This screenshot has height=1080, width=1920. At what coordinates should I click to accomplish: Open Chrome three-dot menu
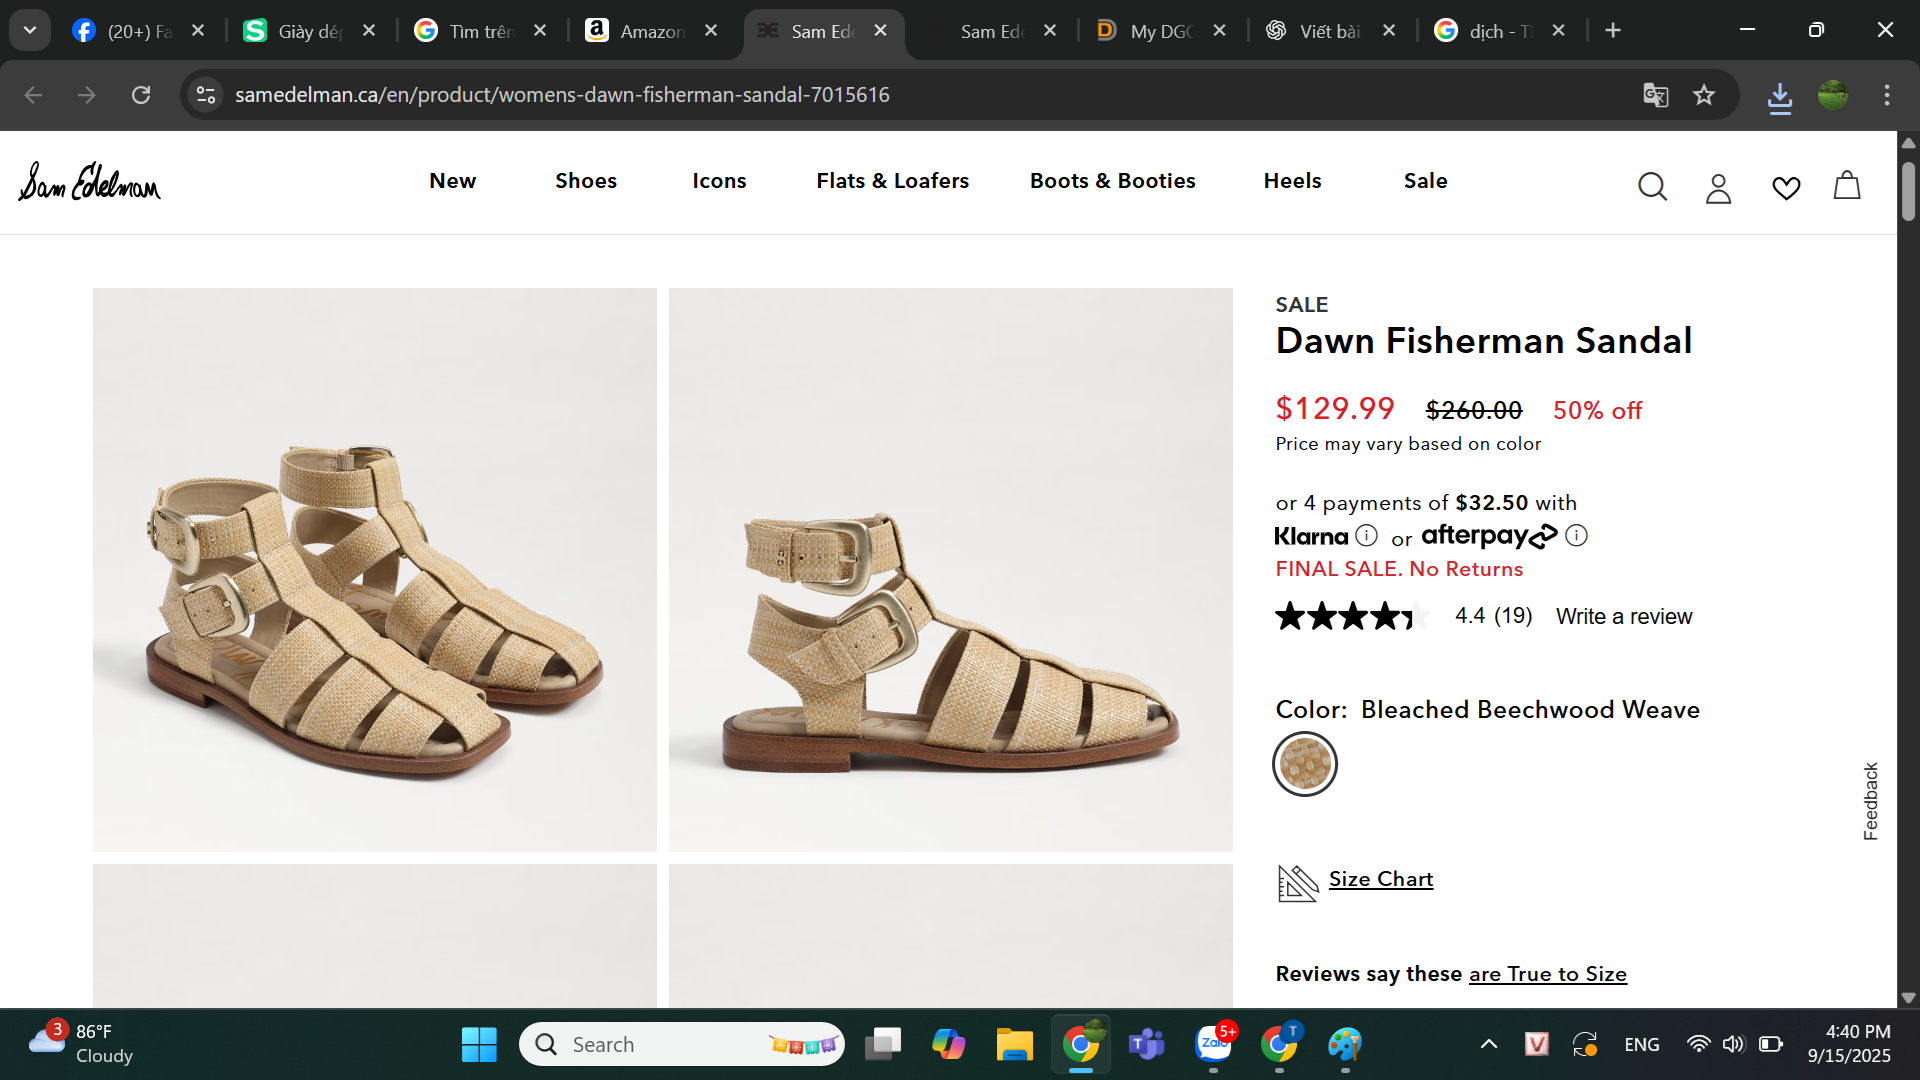pyautogui.click(x=1887, y=95)
